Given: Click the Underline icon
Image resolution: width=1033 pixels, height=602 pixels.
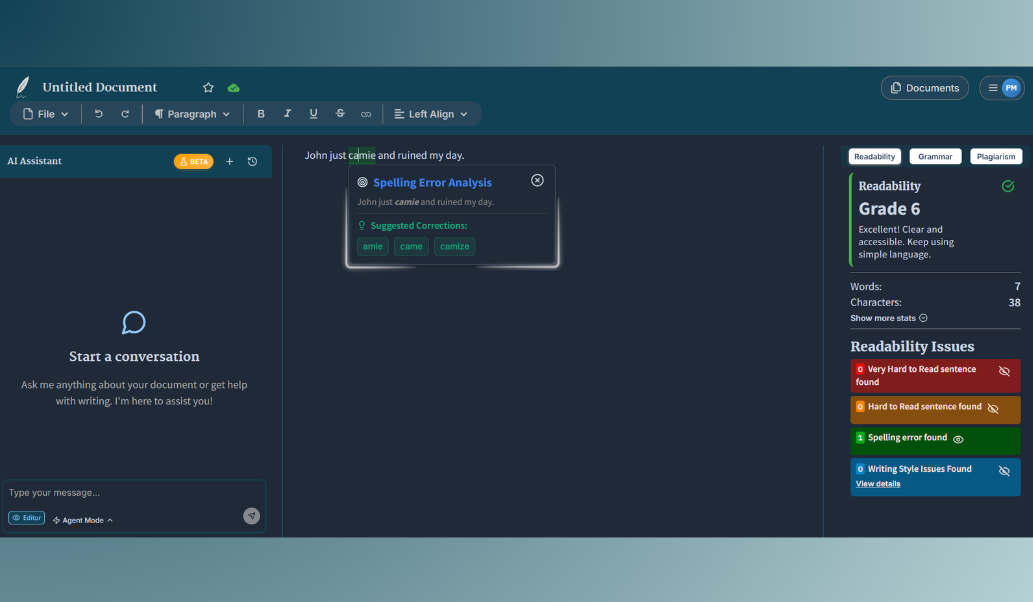Looking at the screenshot, I should [x=313, y=113].
